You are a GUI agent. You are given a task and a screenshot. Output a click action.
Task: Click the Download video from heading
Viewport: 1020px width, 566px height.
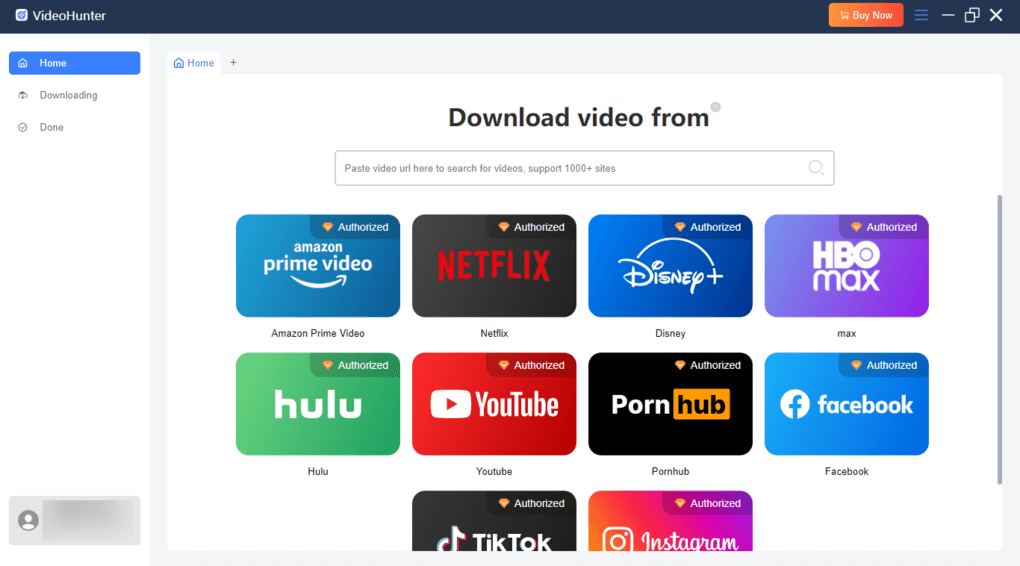[x=578, y=117]
